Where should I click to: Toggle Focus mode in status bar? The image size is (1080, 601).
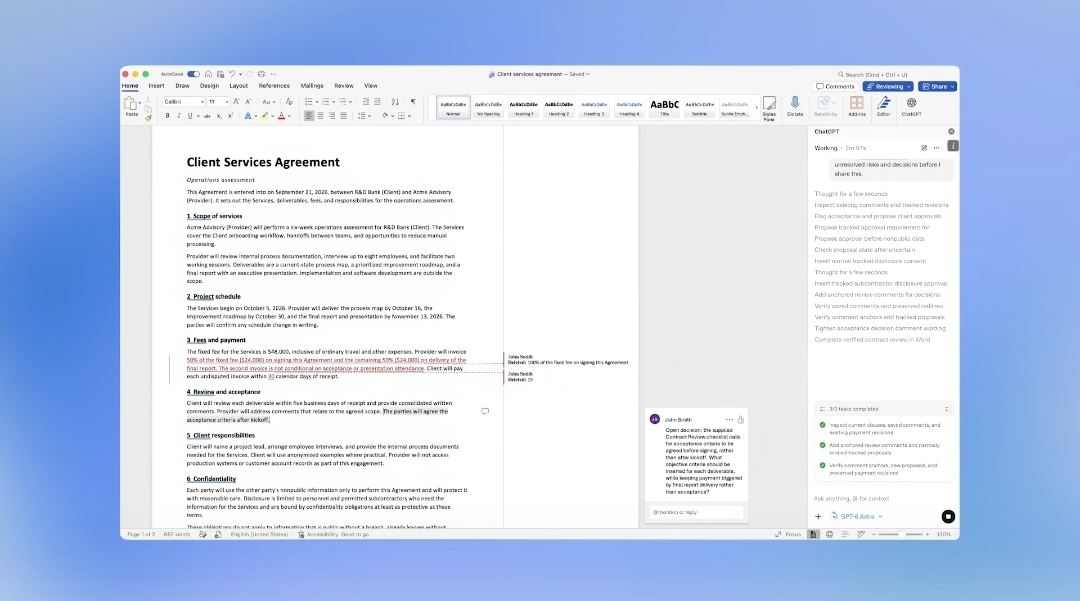[x=788, y=534]
